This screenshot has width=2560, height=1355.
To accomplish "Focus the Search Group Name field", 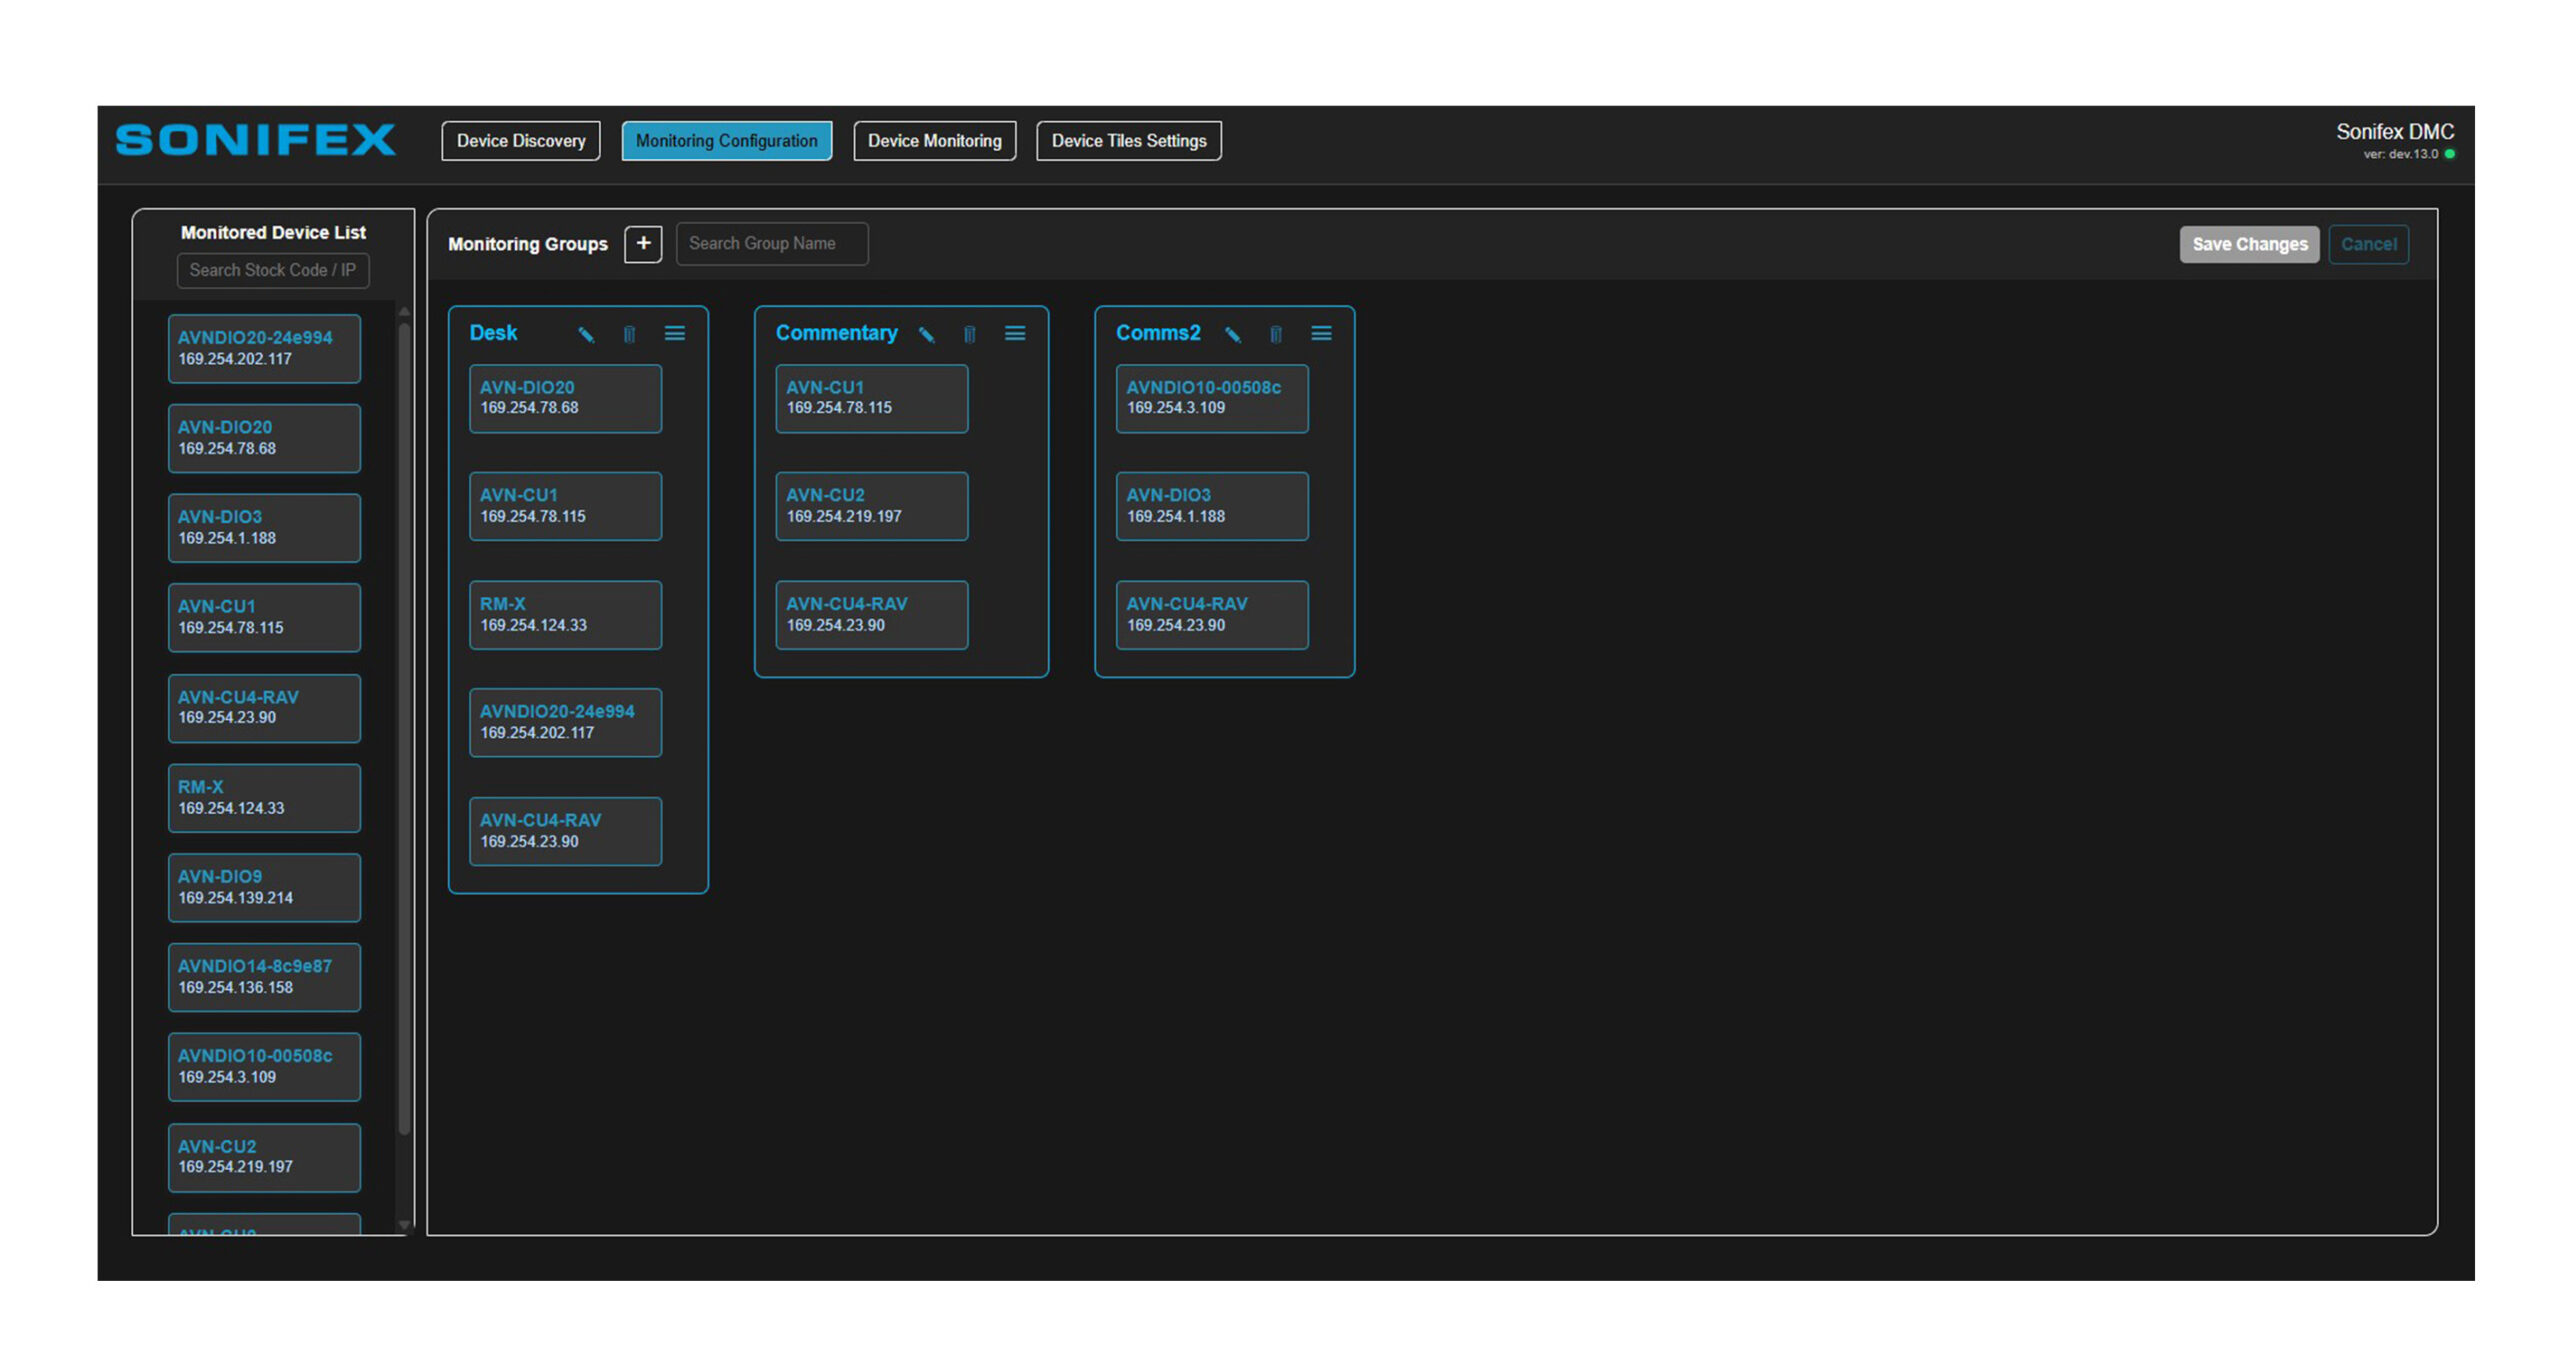I will point(771,243).
